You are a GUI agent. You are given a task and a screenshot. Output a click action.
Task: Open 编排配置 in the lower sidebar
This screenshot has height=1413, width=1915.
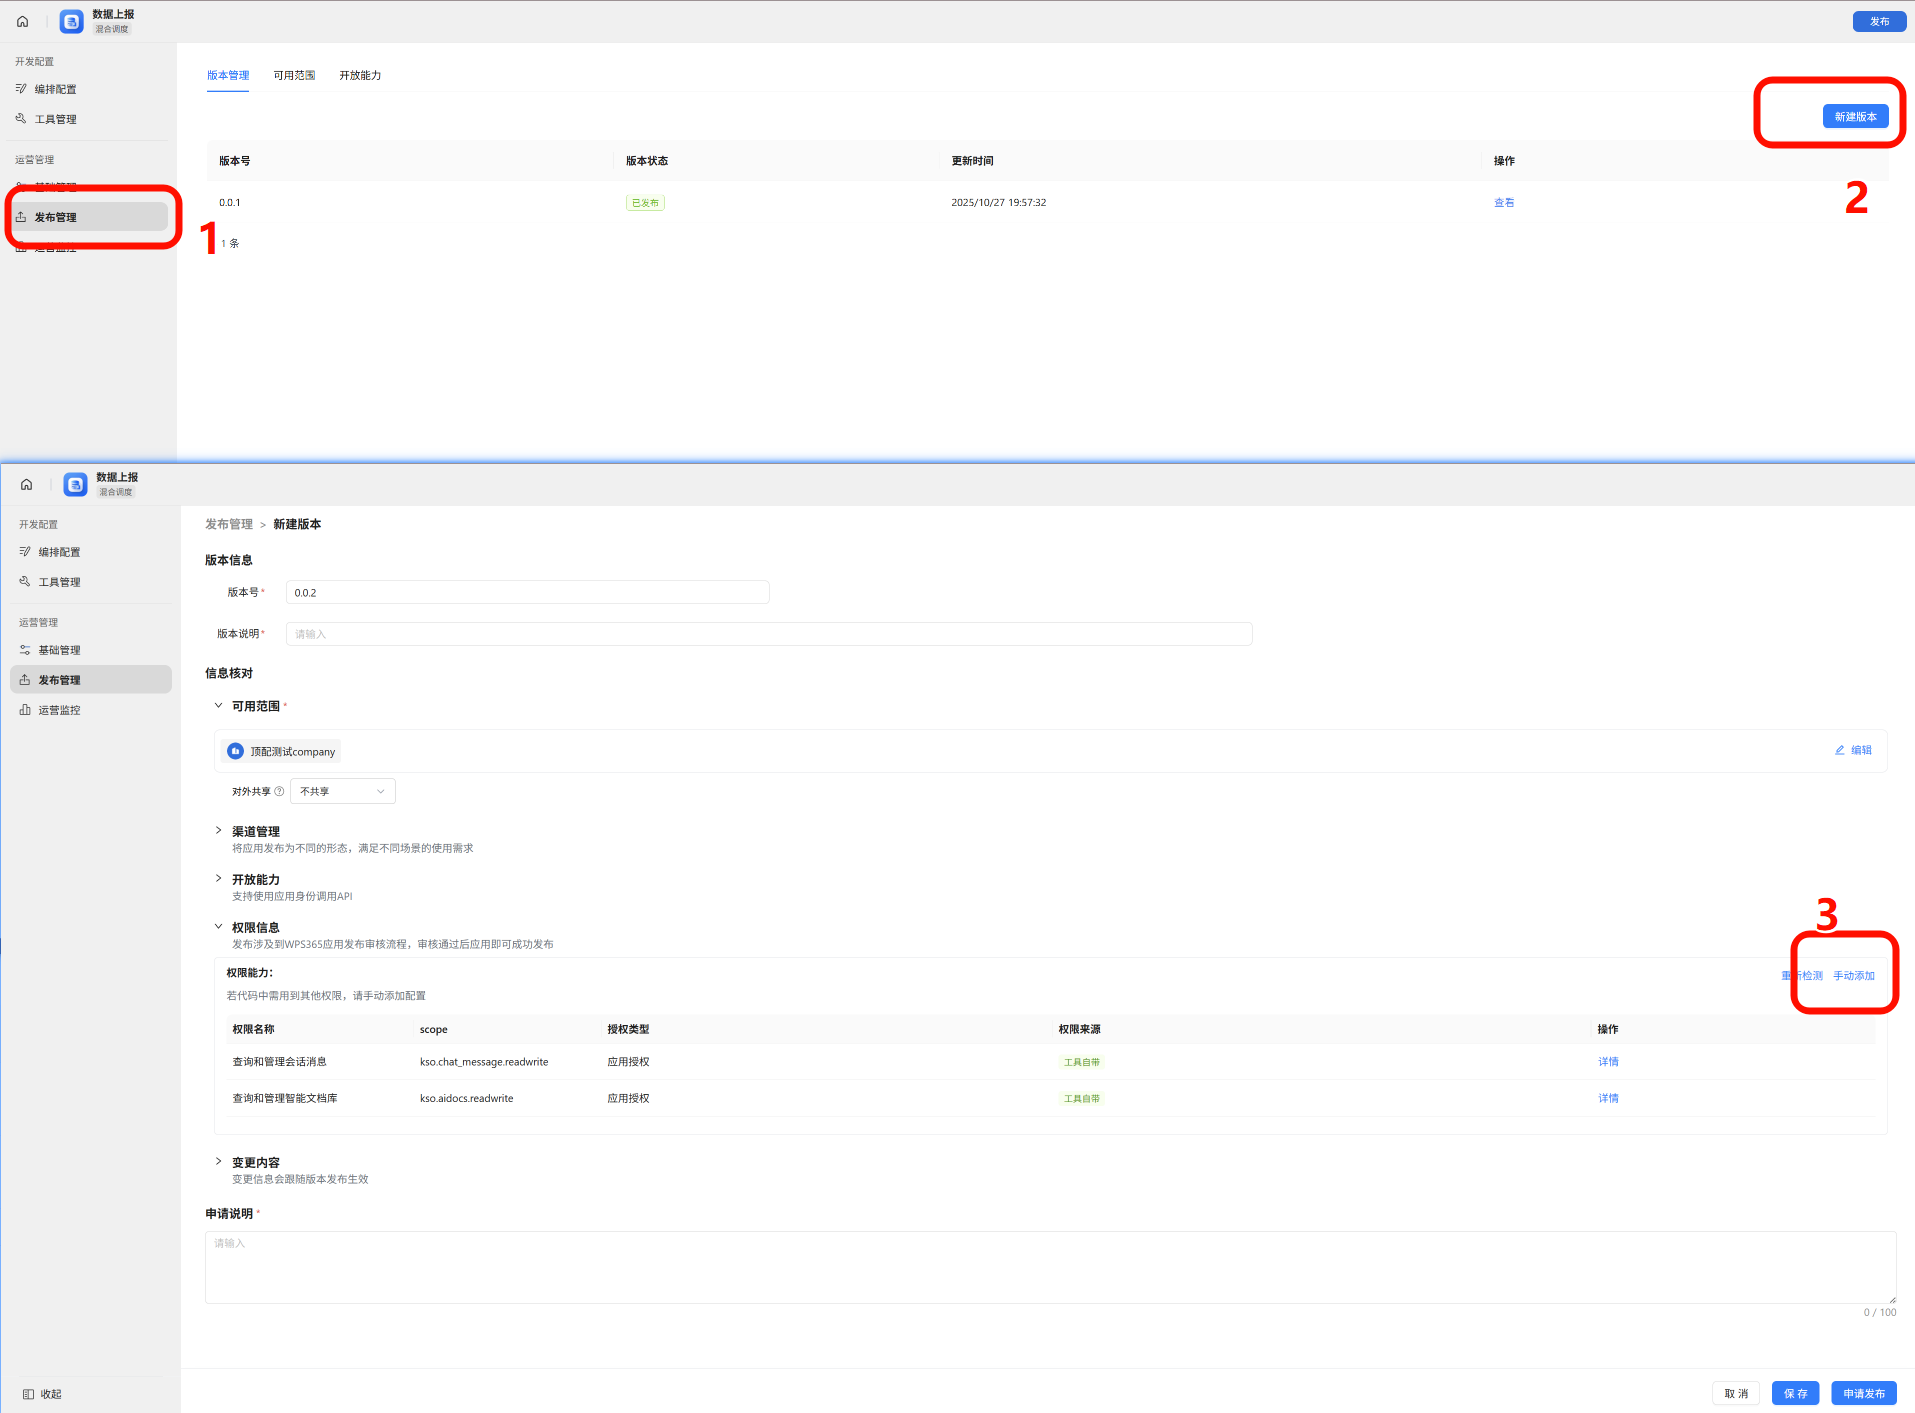point(59,552)
